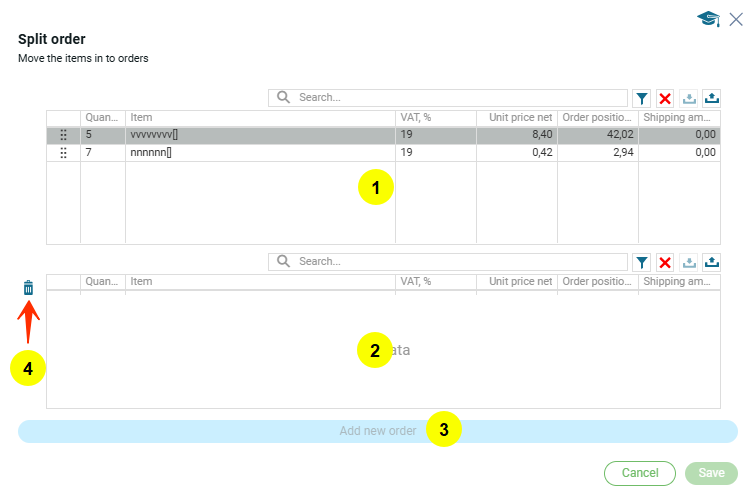Grab the drag handle of the vvvvvvvv row

pos(63,135)
